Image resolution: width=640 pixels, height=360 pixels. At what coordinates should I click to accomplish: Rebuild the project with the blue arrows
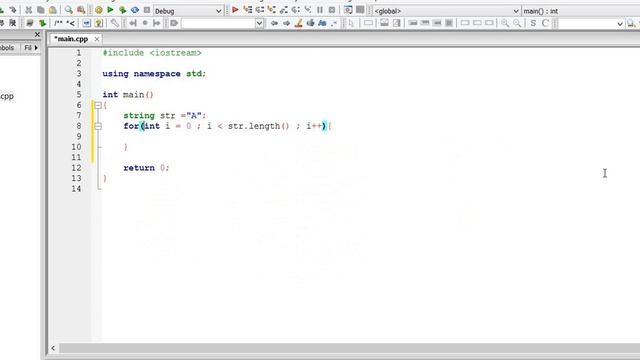click(x=135, y=10)
